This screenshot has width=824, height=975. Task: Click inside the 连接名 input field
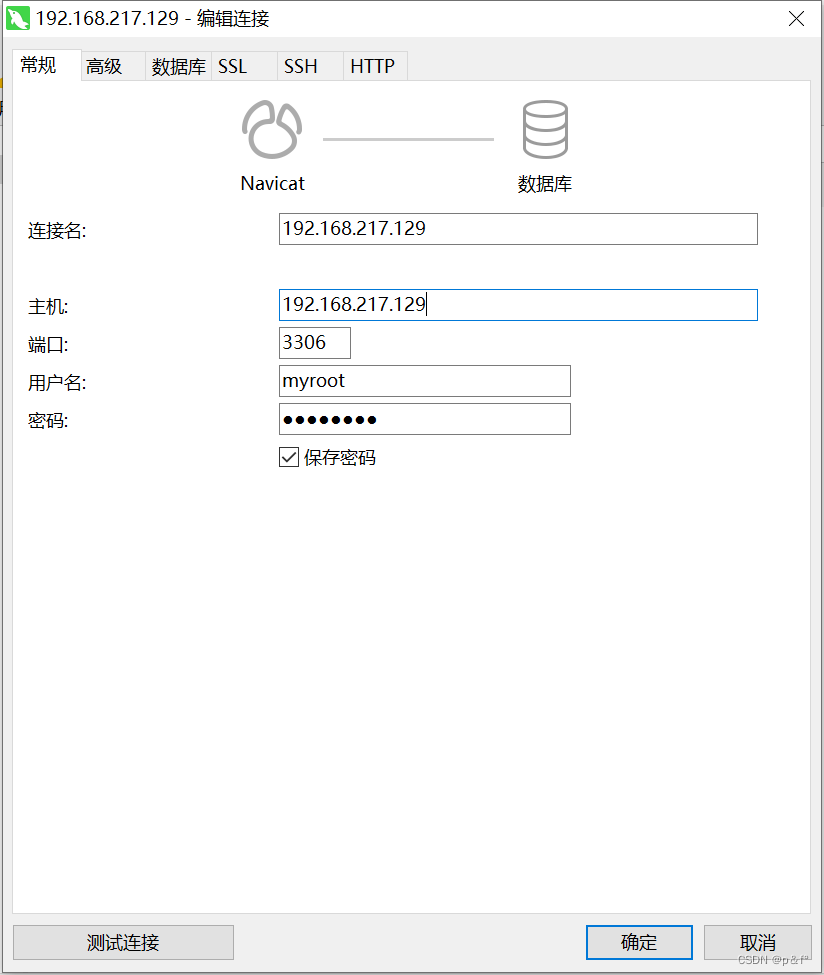pos(517,229)
